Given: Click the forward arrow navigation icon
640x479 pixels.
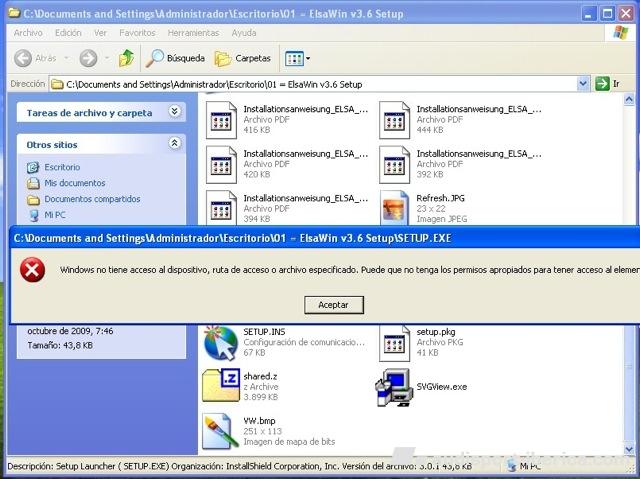Looking at the screenshot, I should [x=88, y=58].
